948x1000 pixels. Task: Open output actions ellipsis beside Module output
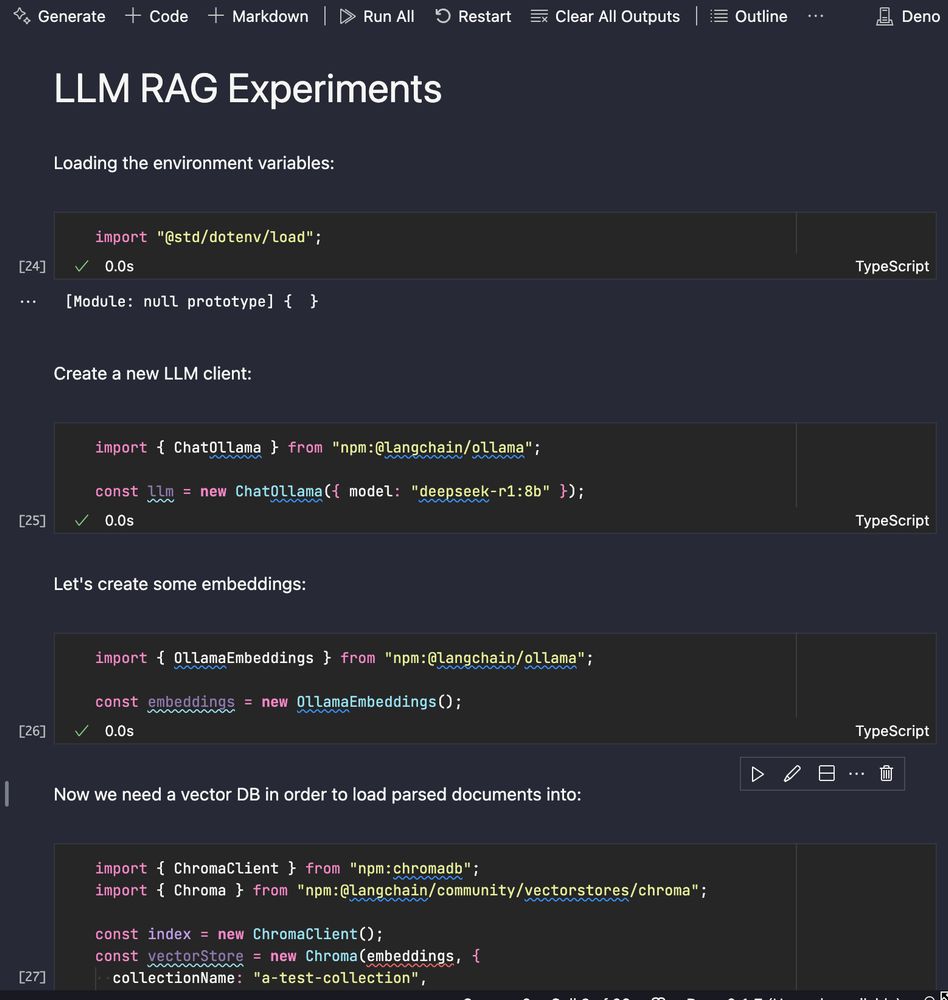click(x=28, y=302)
